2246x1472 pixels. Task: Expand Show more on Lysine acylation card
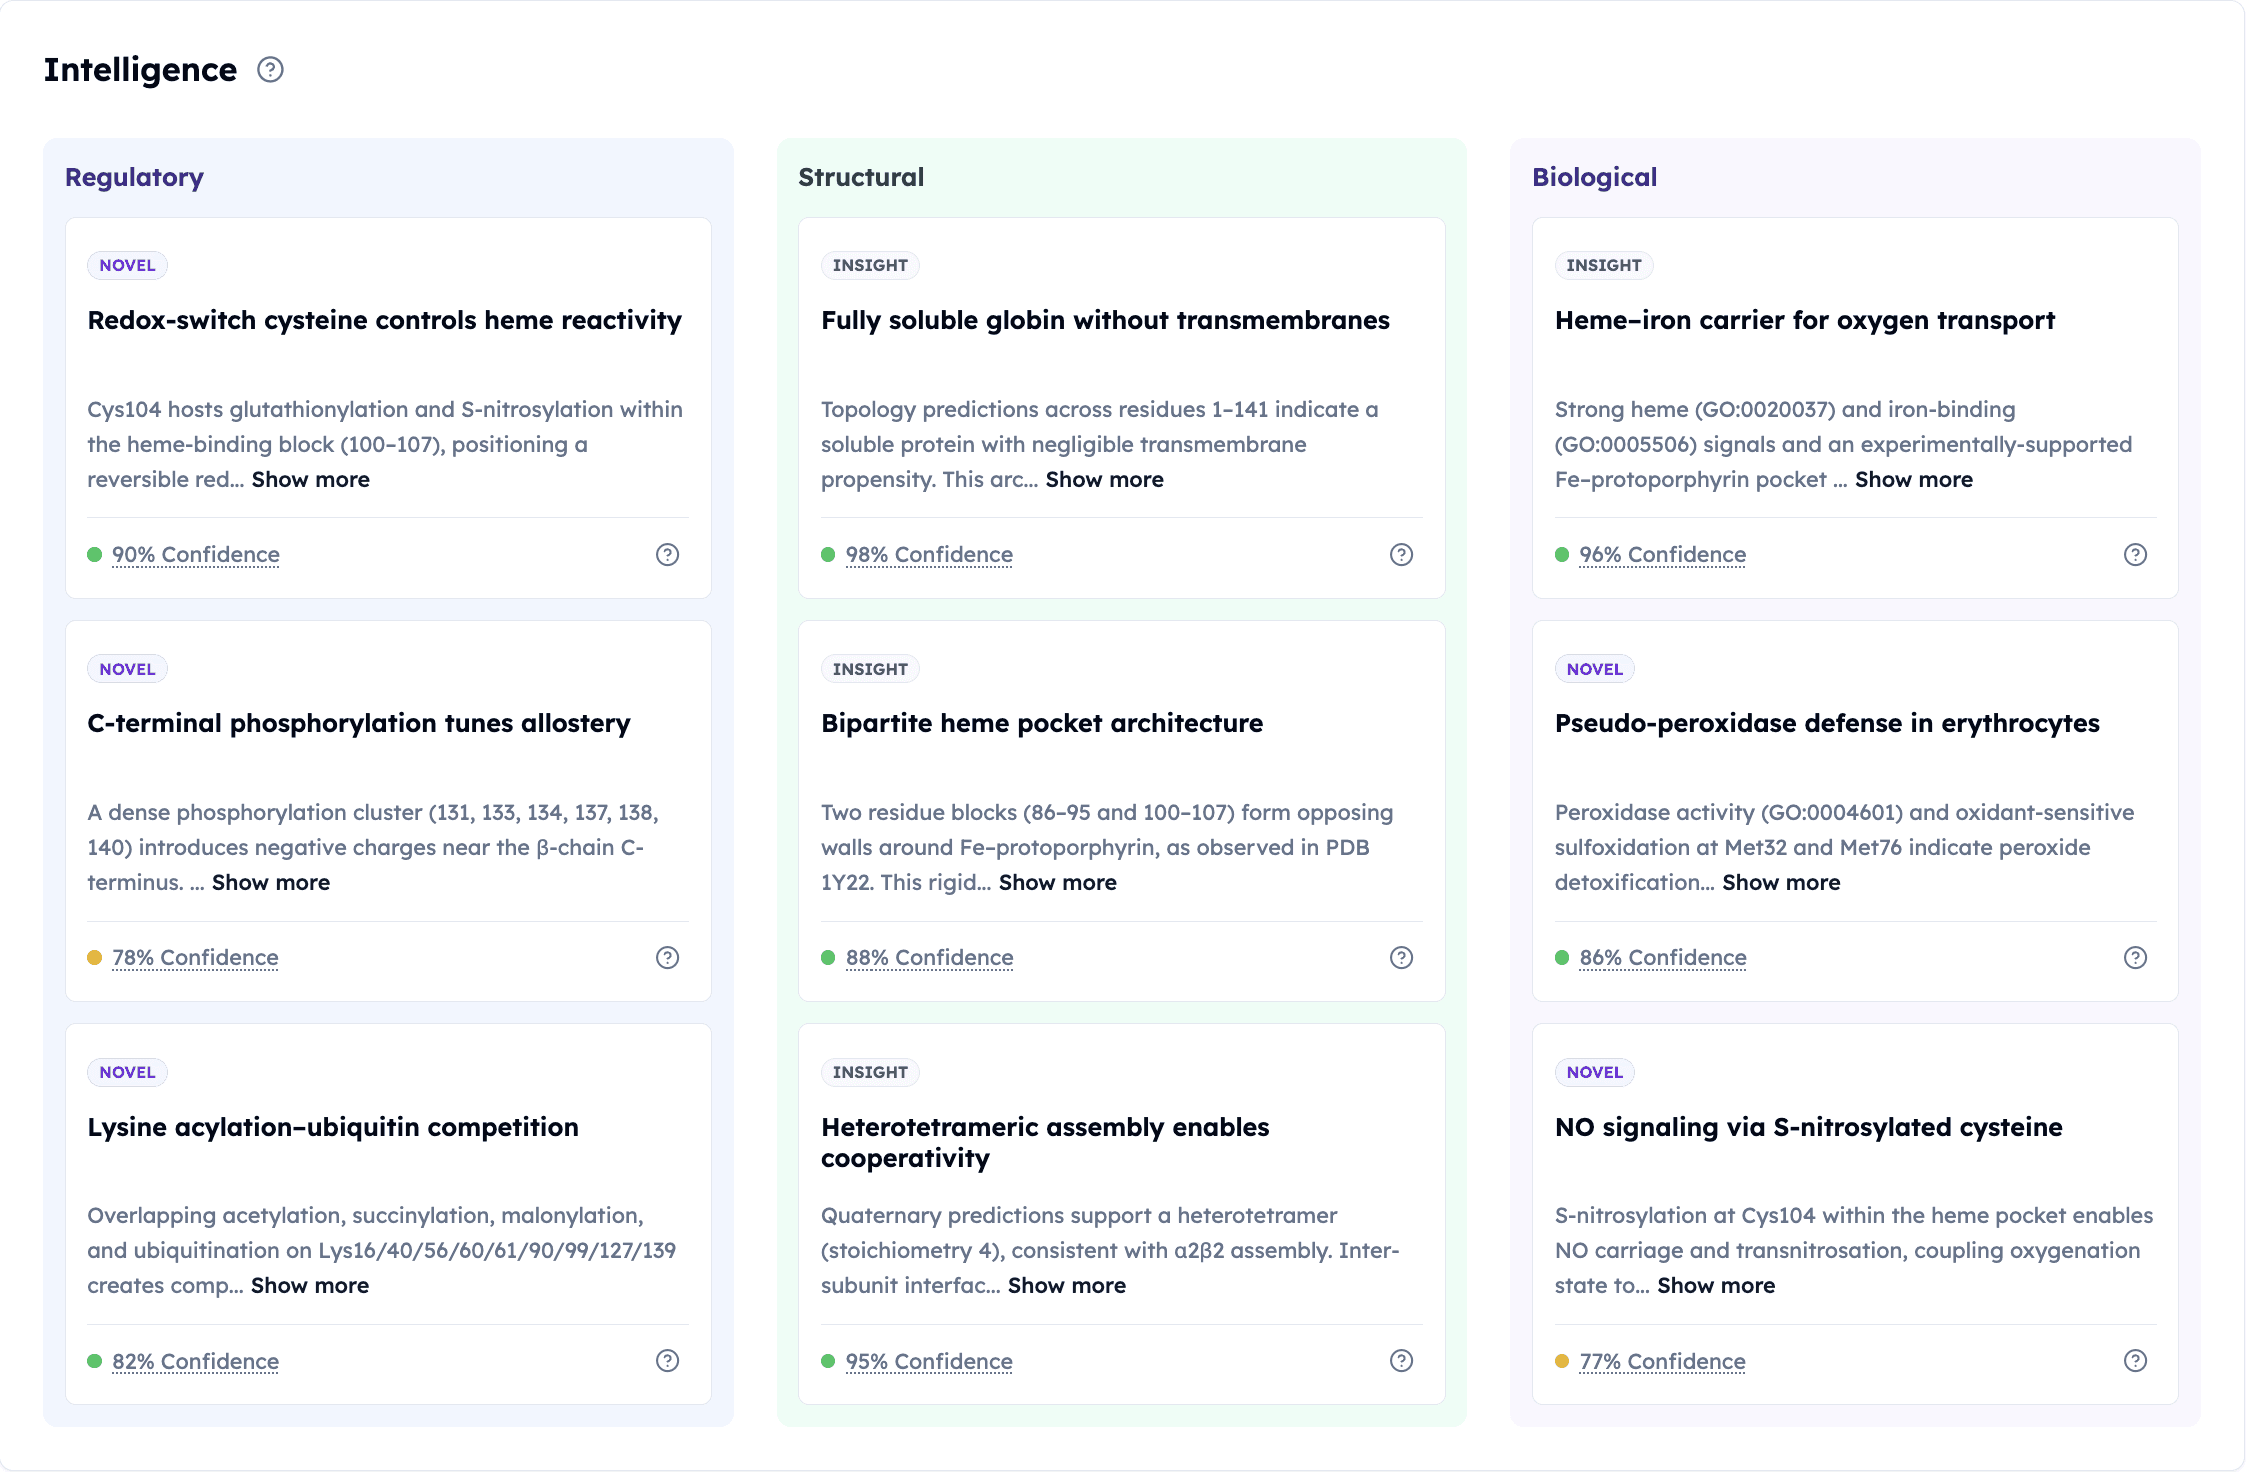[309, 1286]
